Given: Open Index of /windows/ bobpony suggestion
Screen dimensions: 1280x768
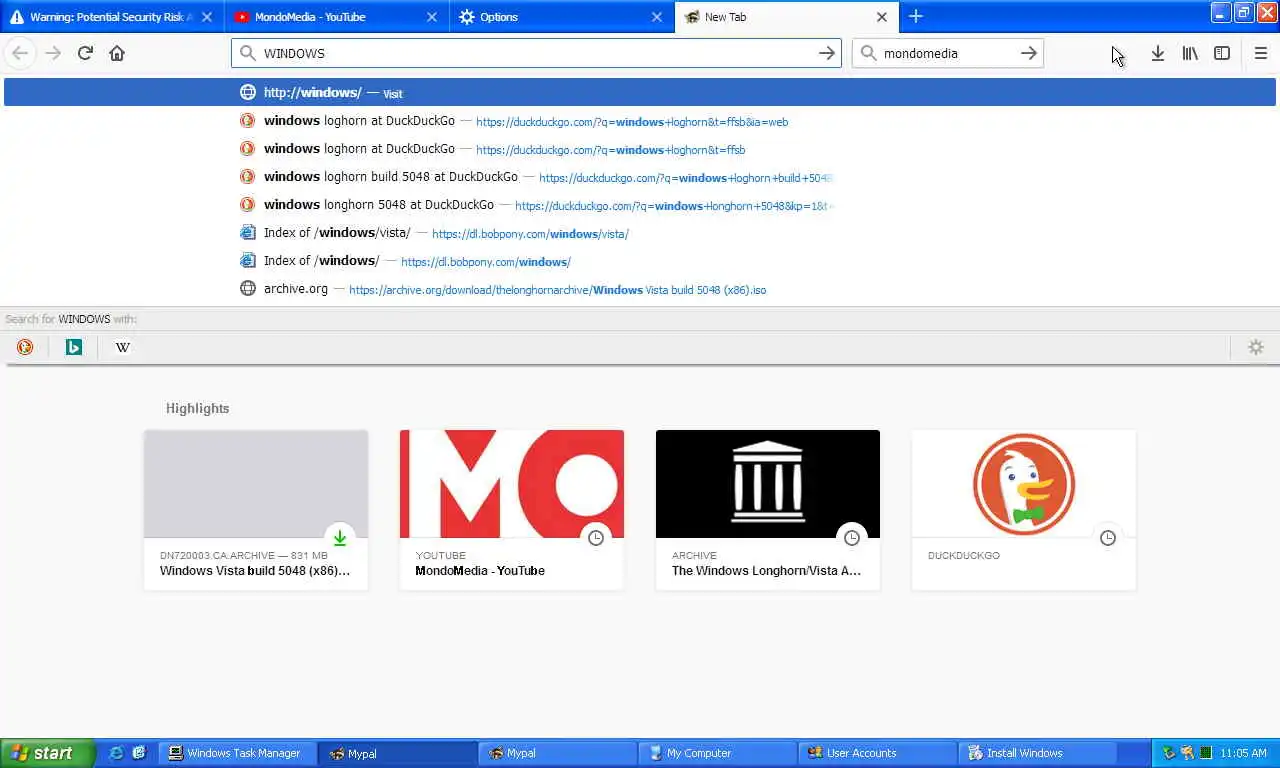Looking at the screenshot, I should (640, 261).
